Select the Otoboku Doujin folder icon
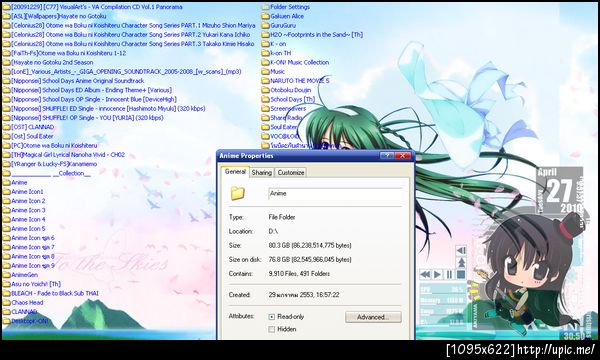This screenshot has height=360, width=600. [x=265, y=90]
